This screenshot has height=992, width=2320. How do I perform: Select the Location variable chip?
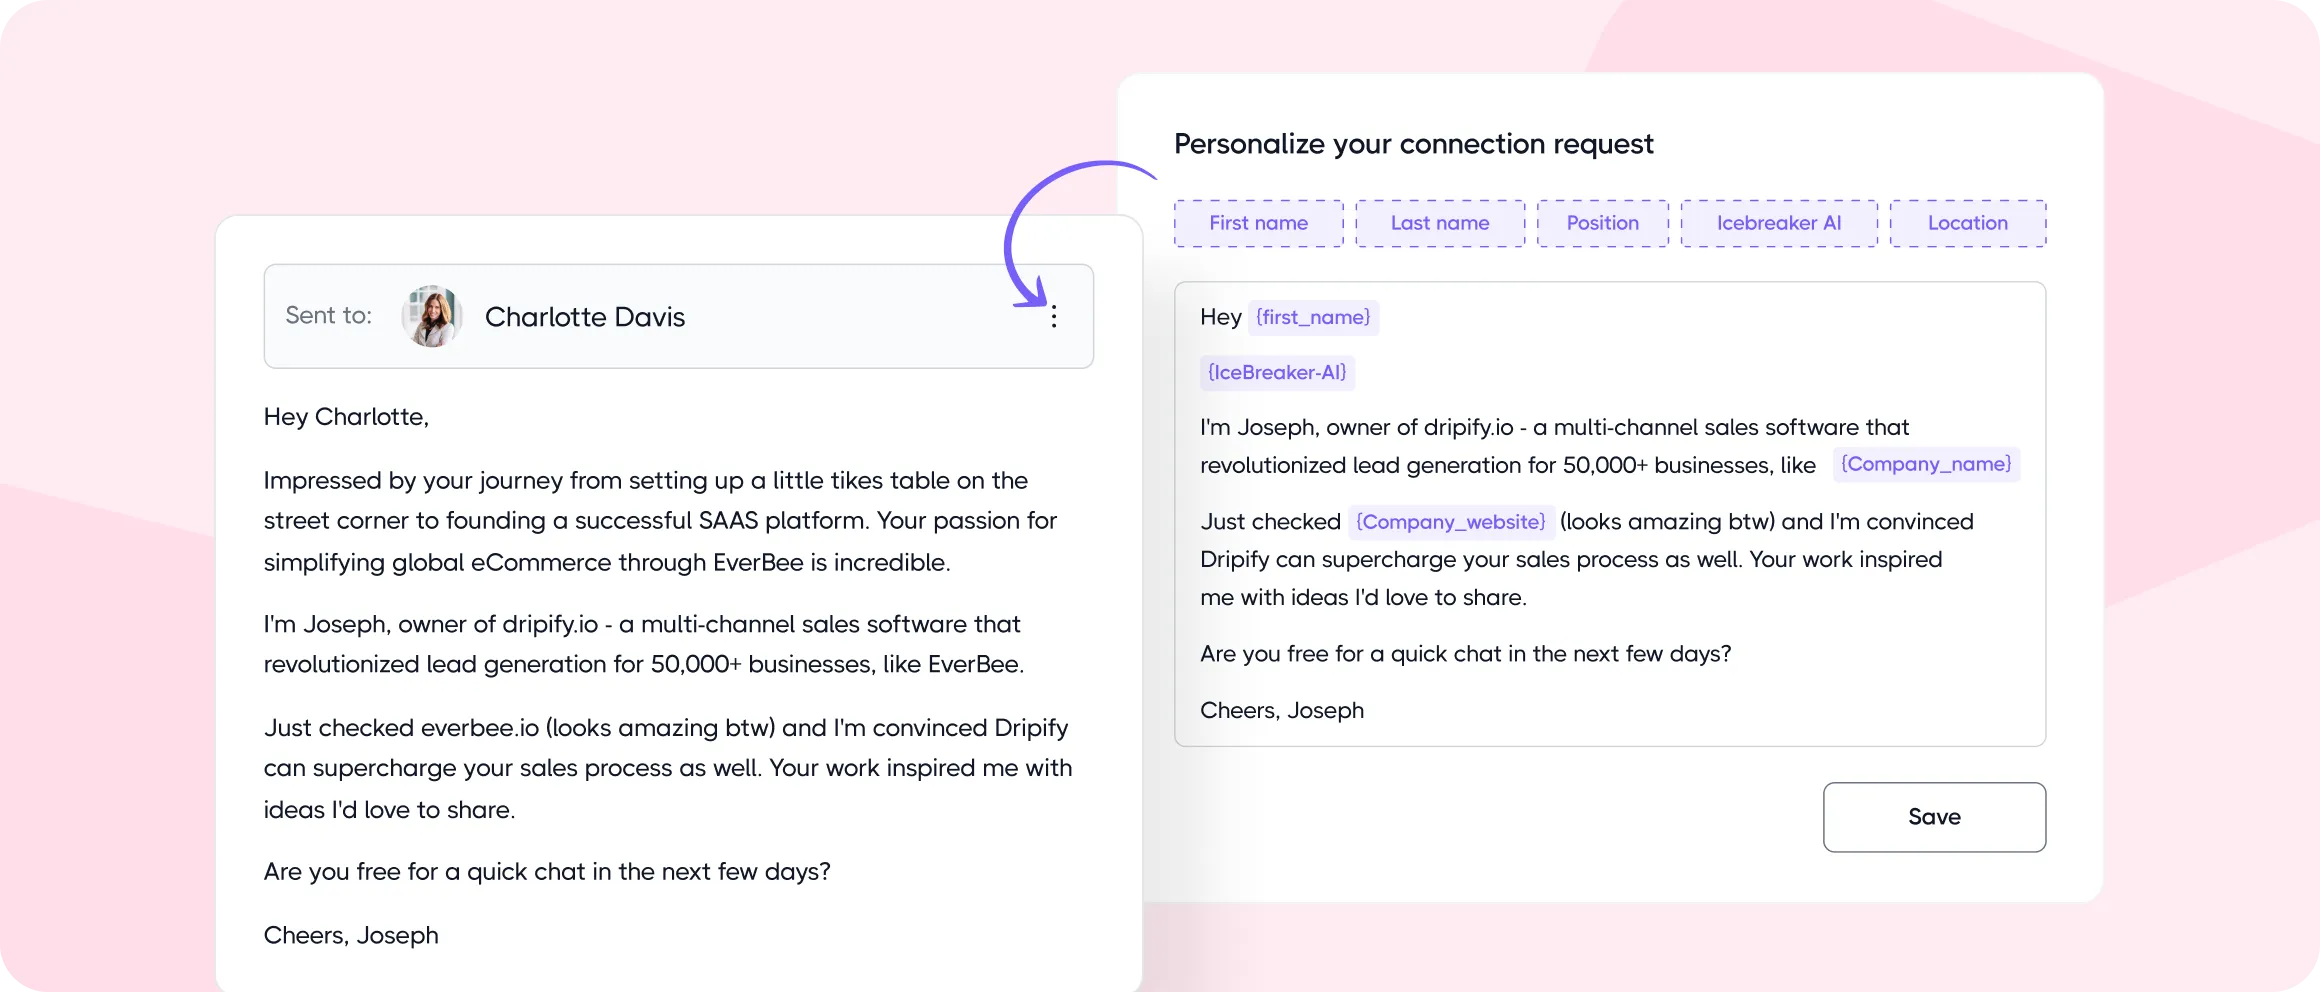click(x=1966, y=223)
